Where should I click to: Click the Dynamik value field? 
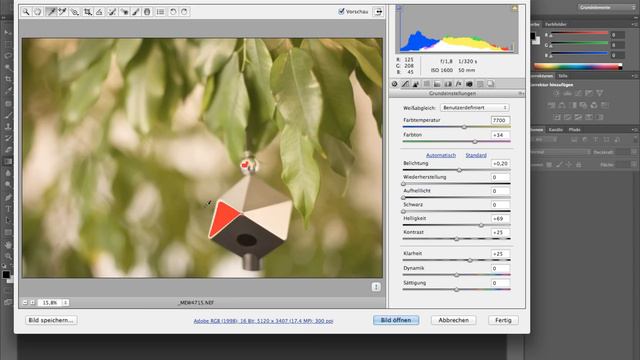(x=500, y=268)
